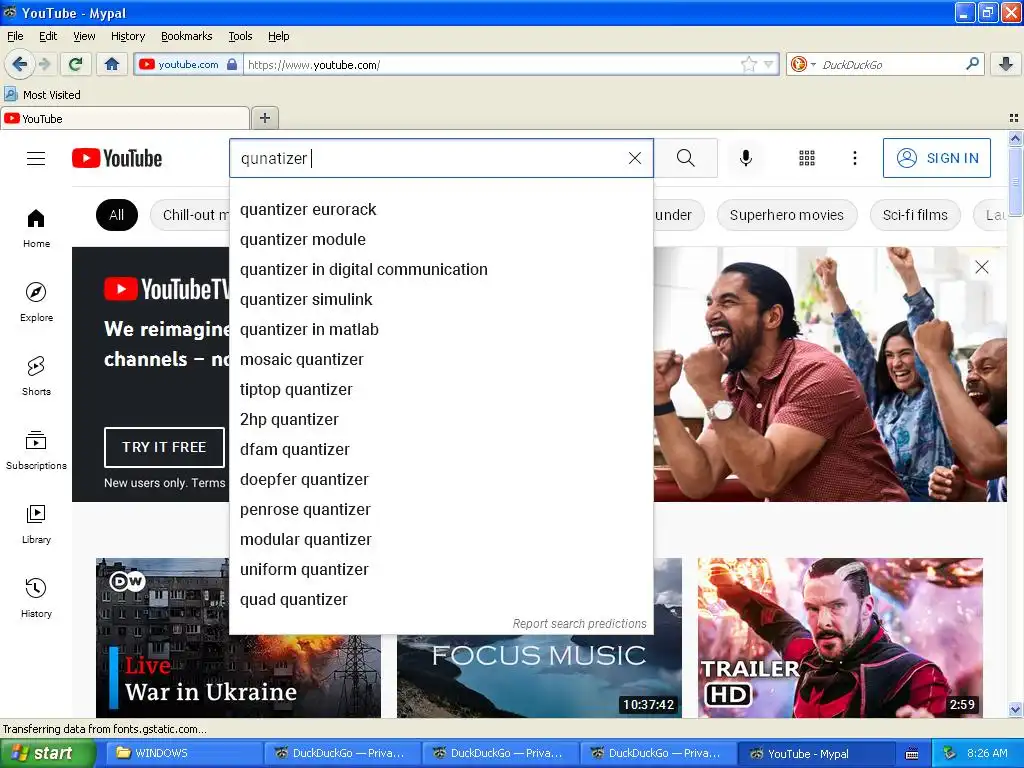Open History in the YouTube sidebar
Viewport: 1024px width, 768px height.
36,598
